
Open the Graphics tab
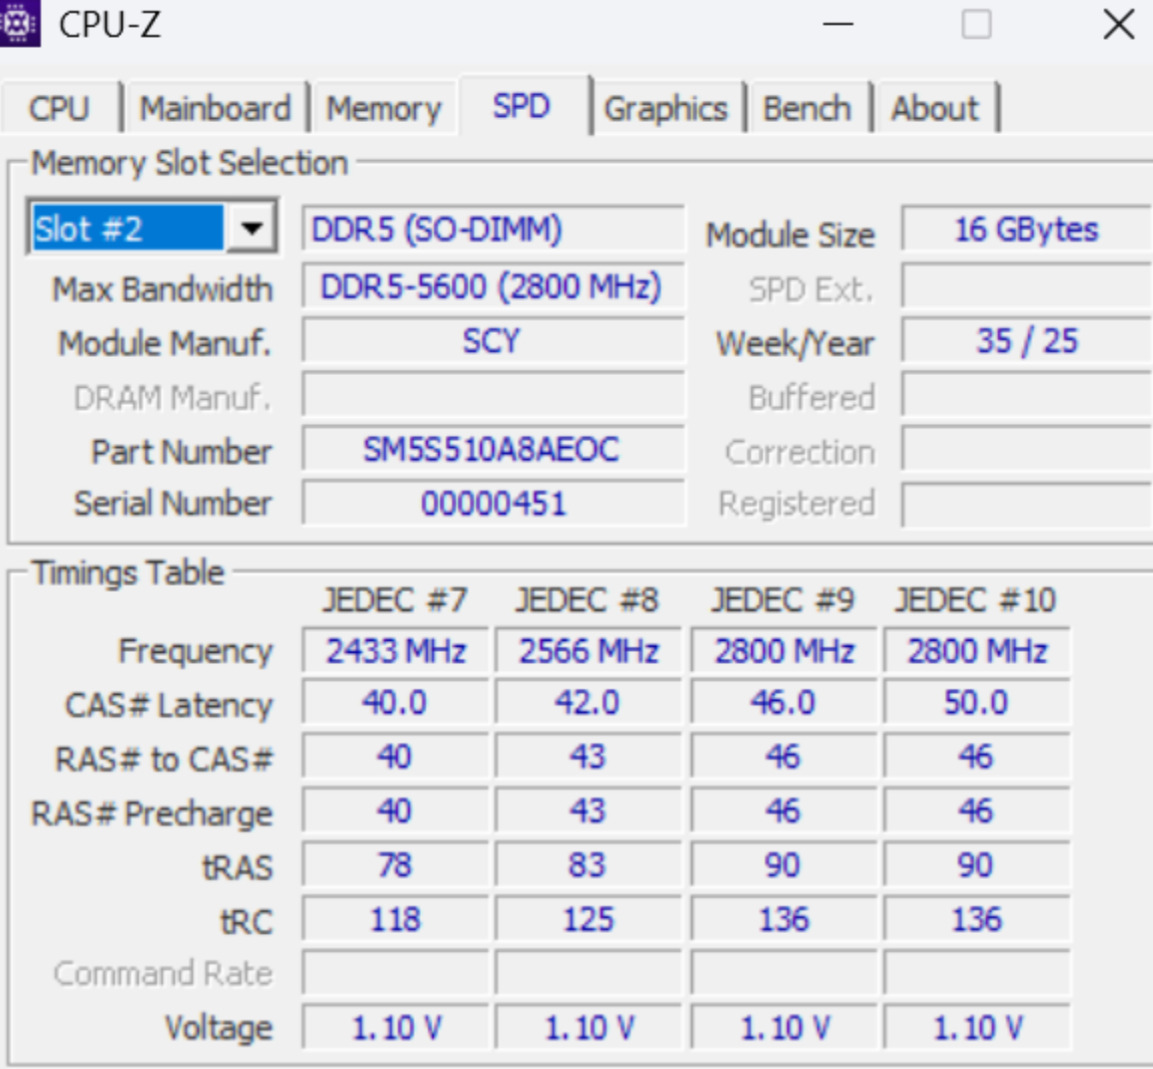666,108
